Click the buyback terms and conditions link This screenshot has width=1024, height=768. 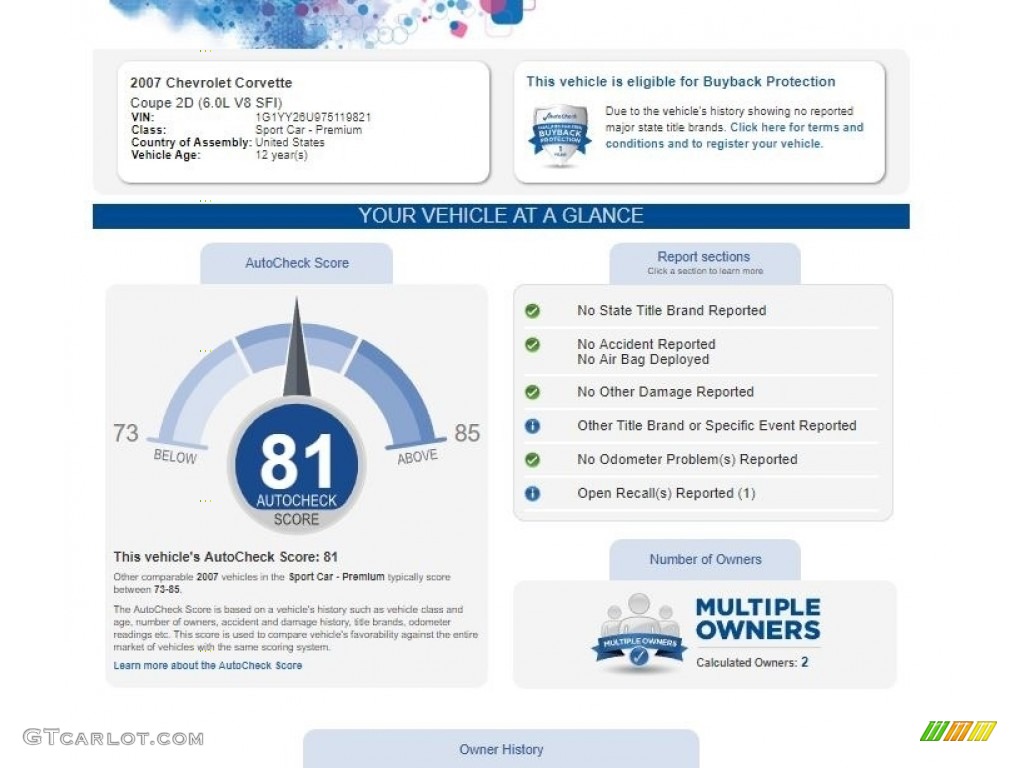point(734,136)
